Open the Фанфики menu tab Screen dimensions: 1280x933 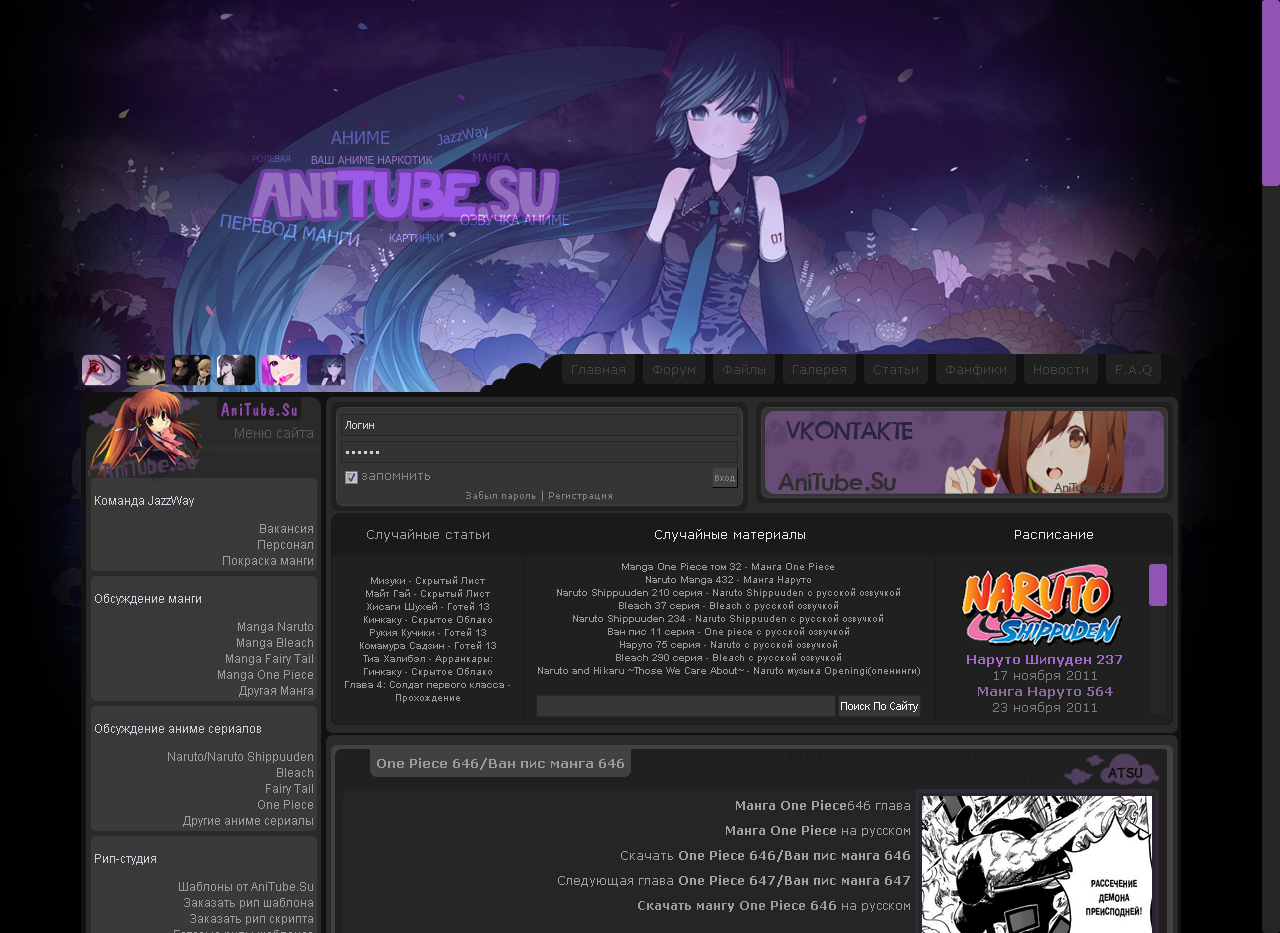[976, 370]
